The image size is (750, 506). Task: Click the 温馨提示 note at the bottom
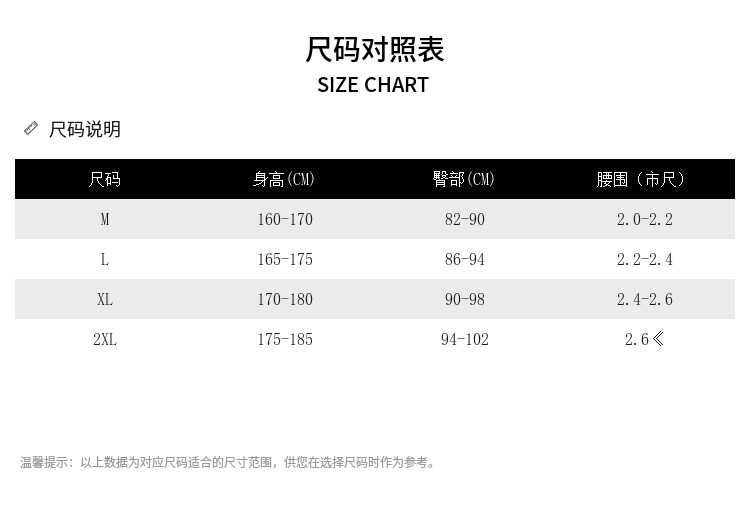point(228,462)
